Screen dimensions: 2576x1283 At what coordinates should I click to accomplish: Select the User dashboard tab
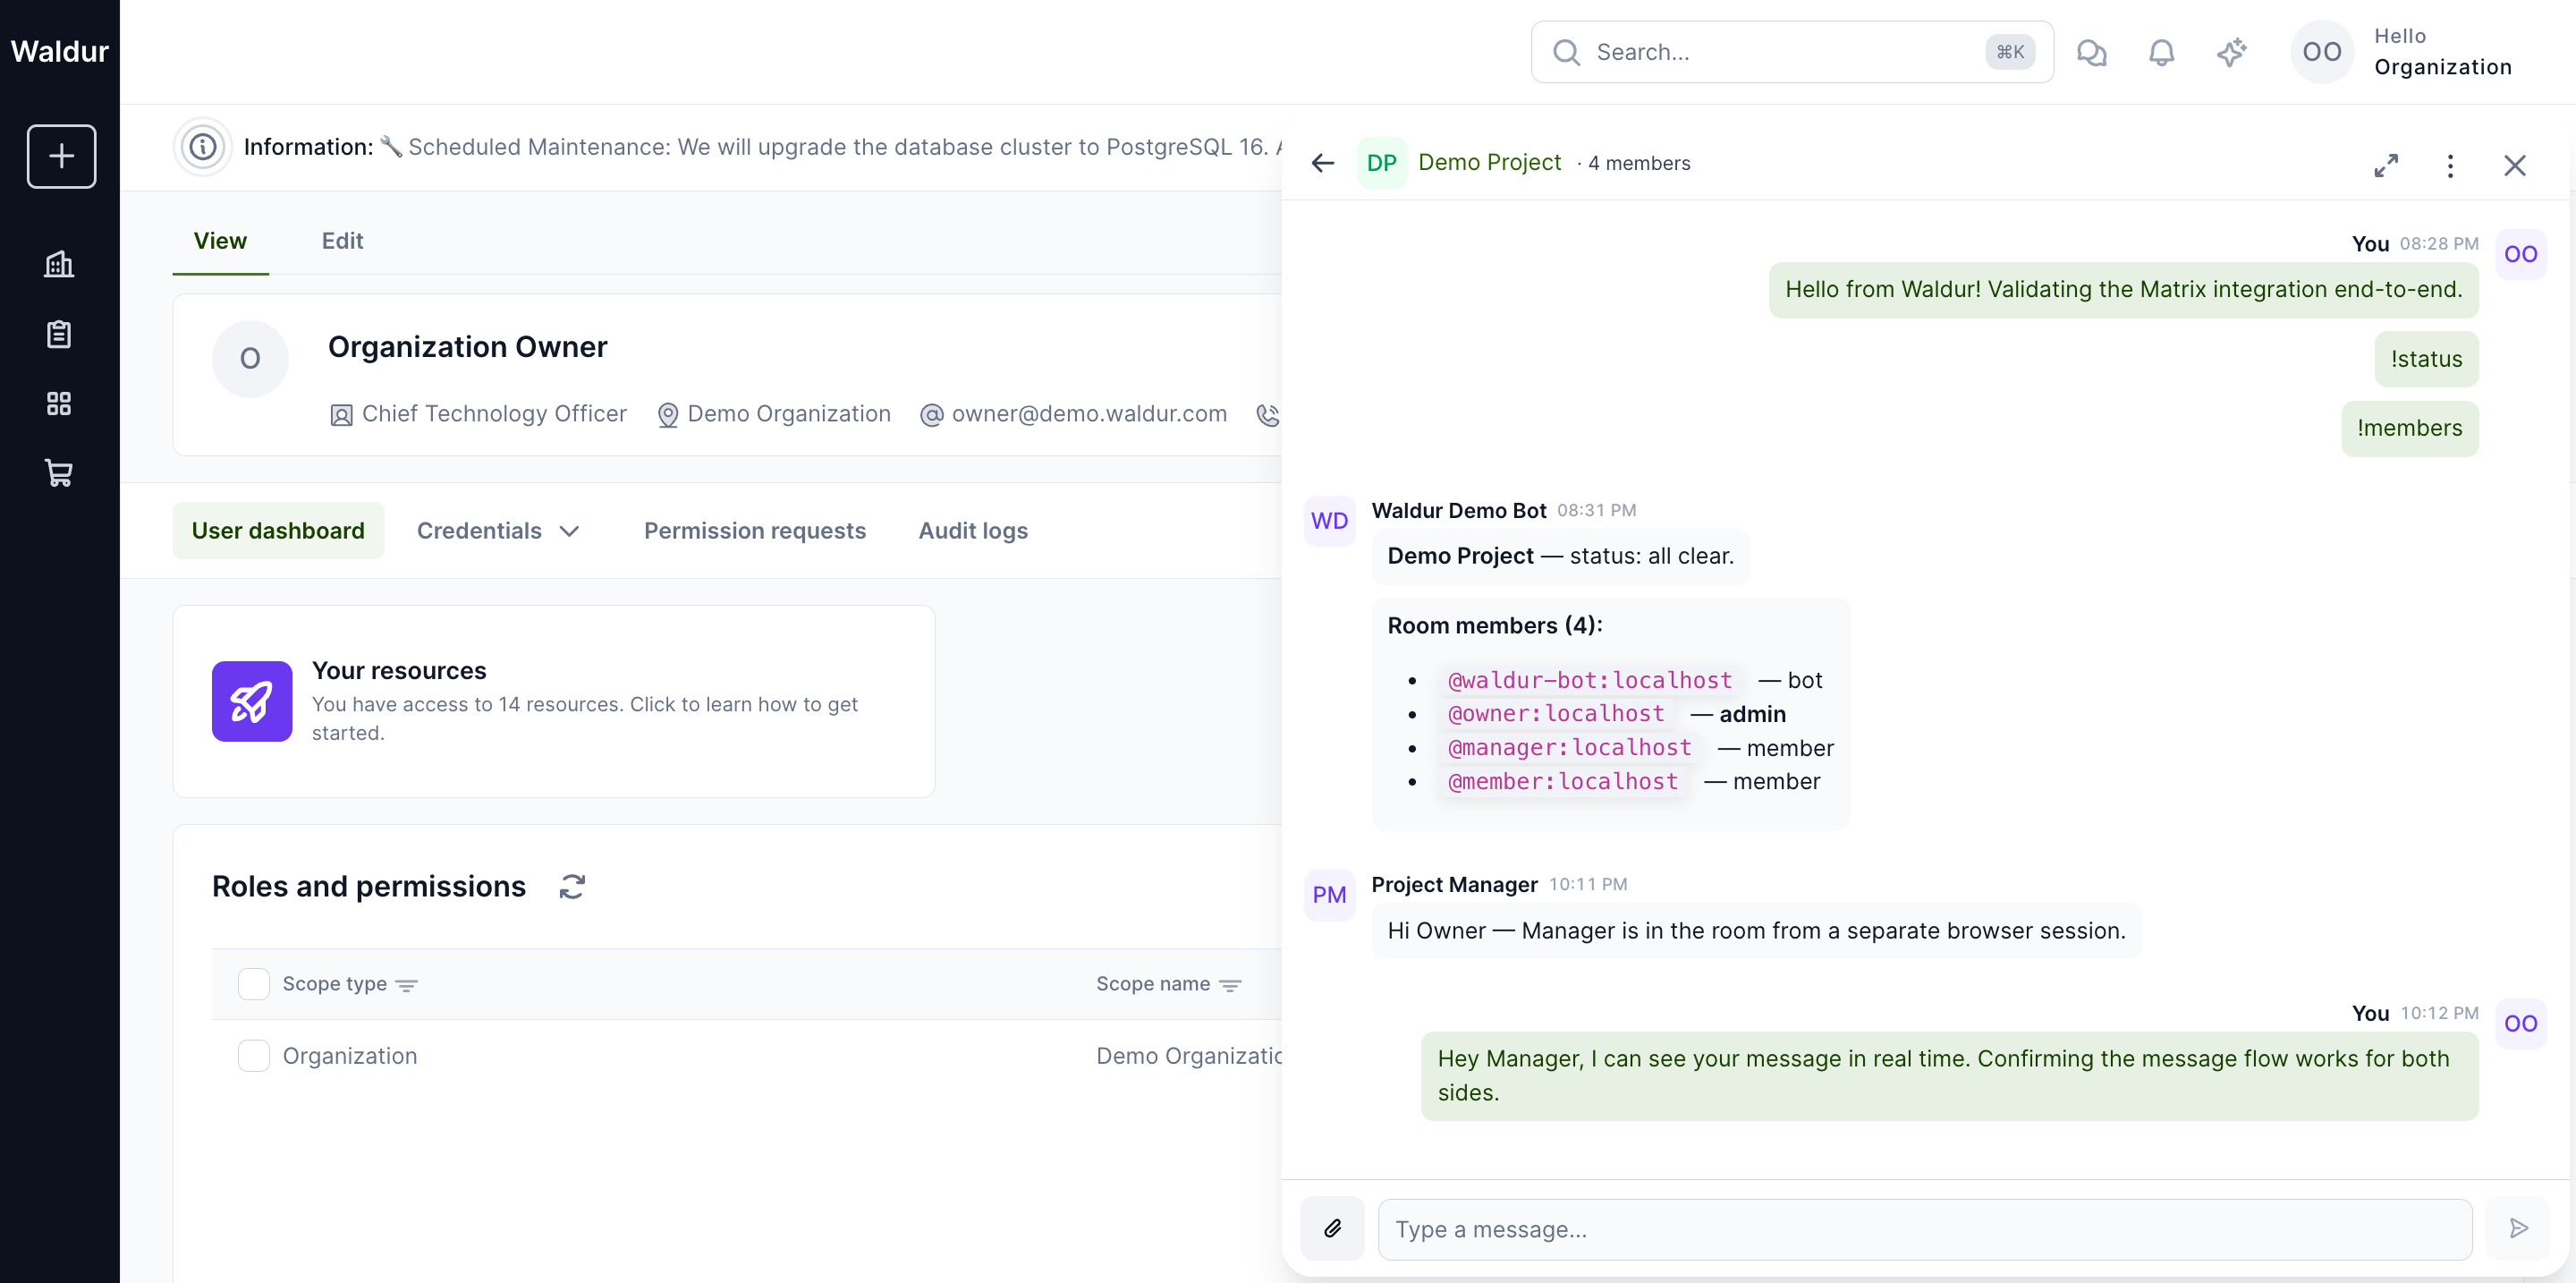[x=278, y=531]
